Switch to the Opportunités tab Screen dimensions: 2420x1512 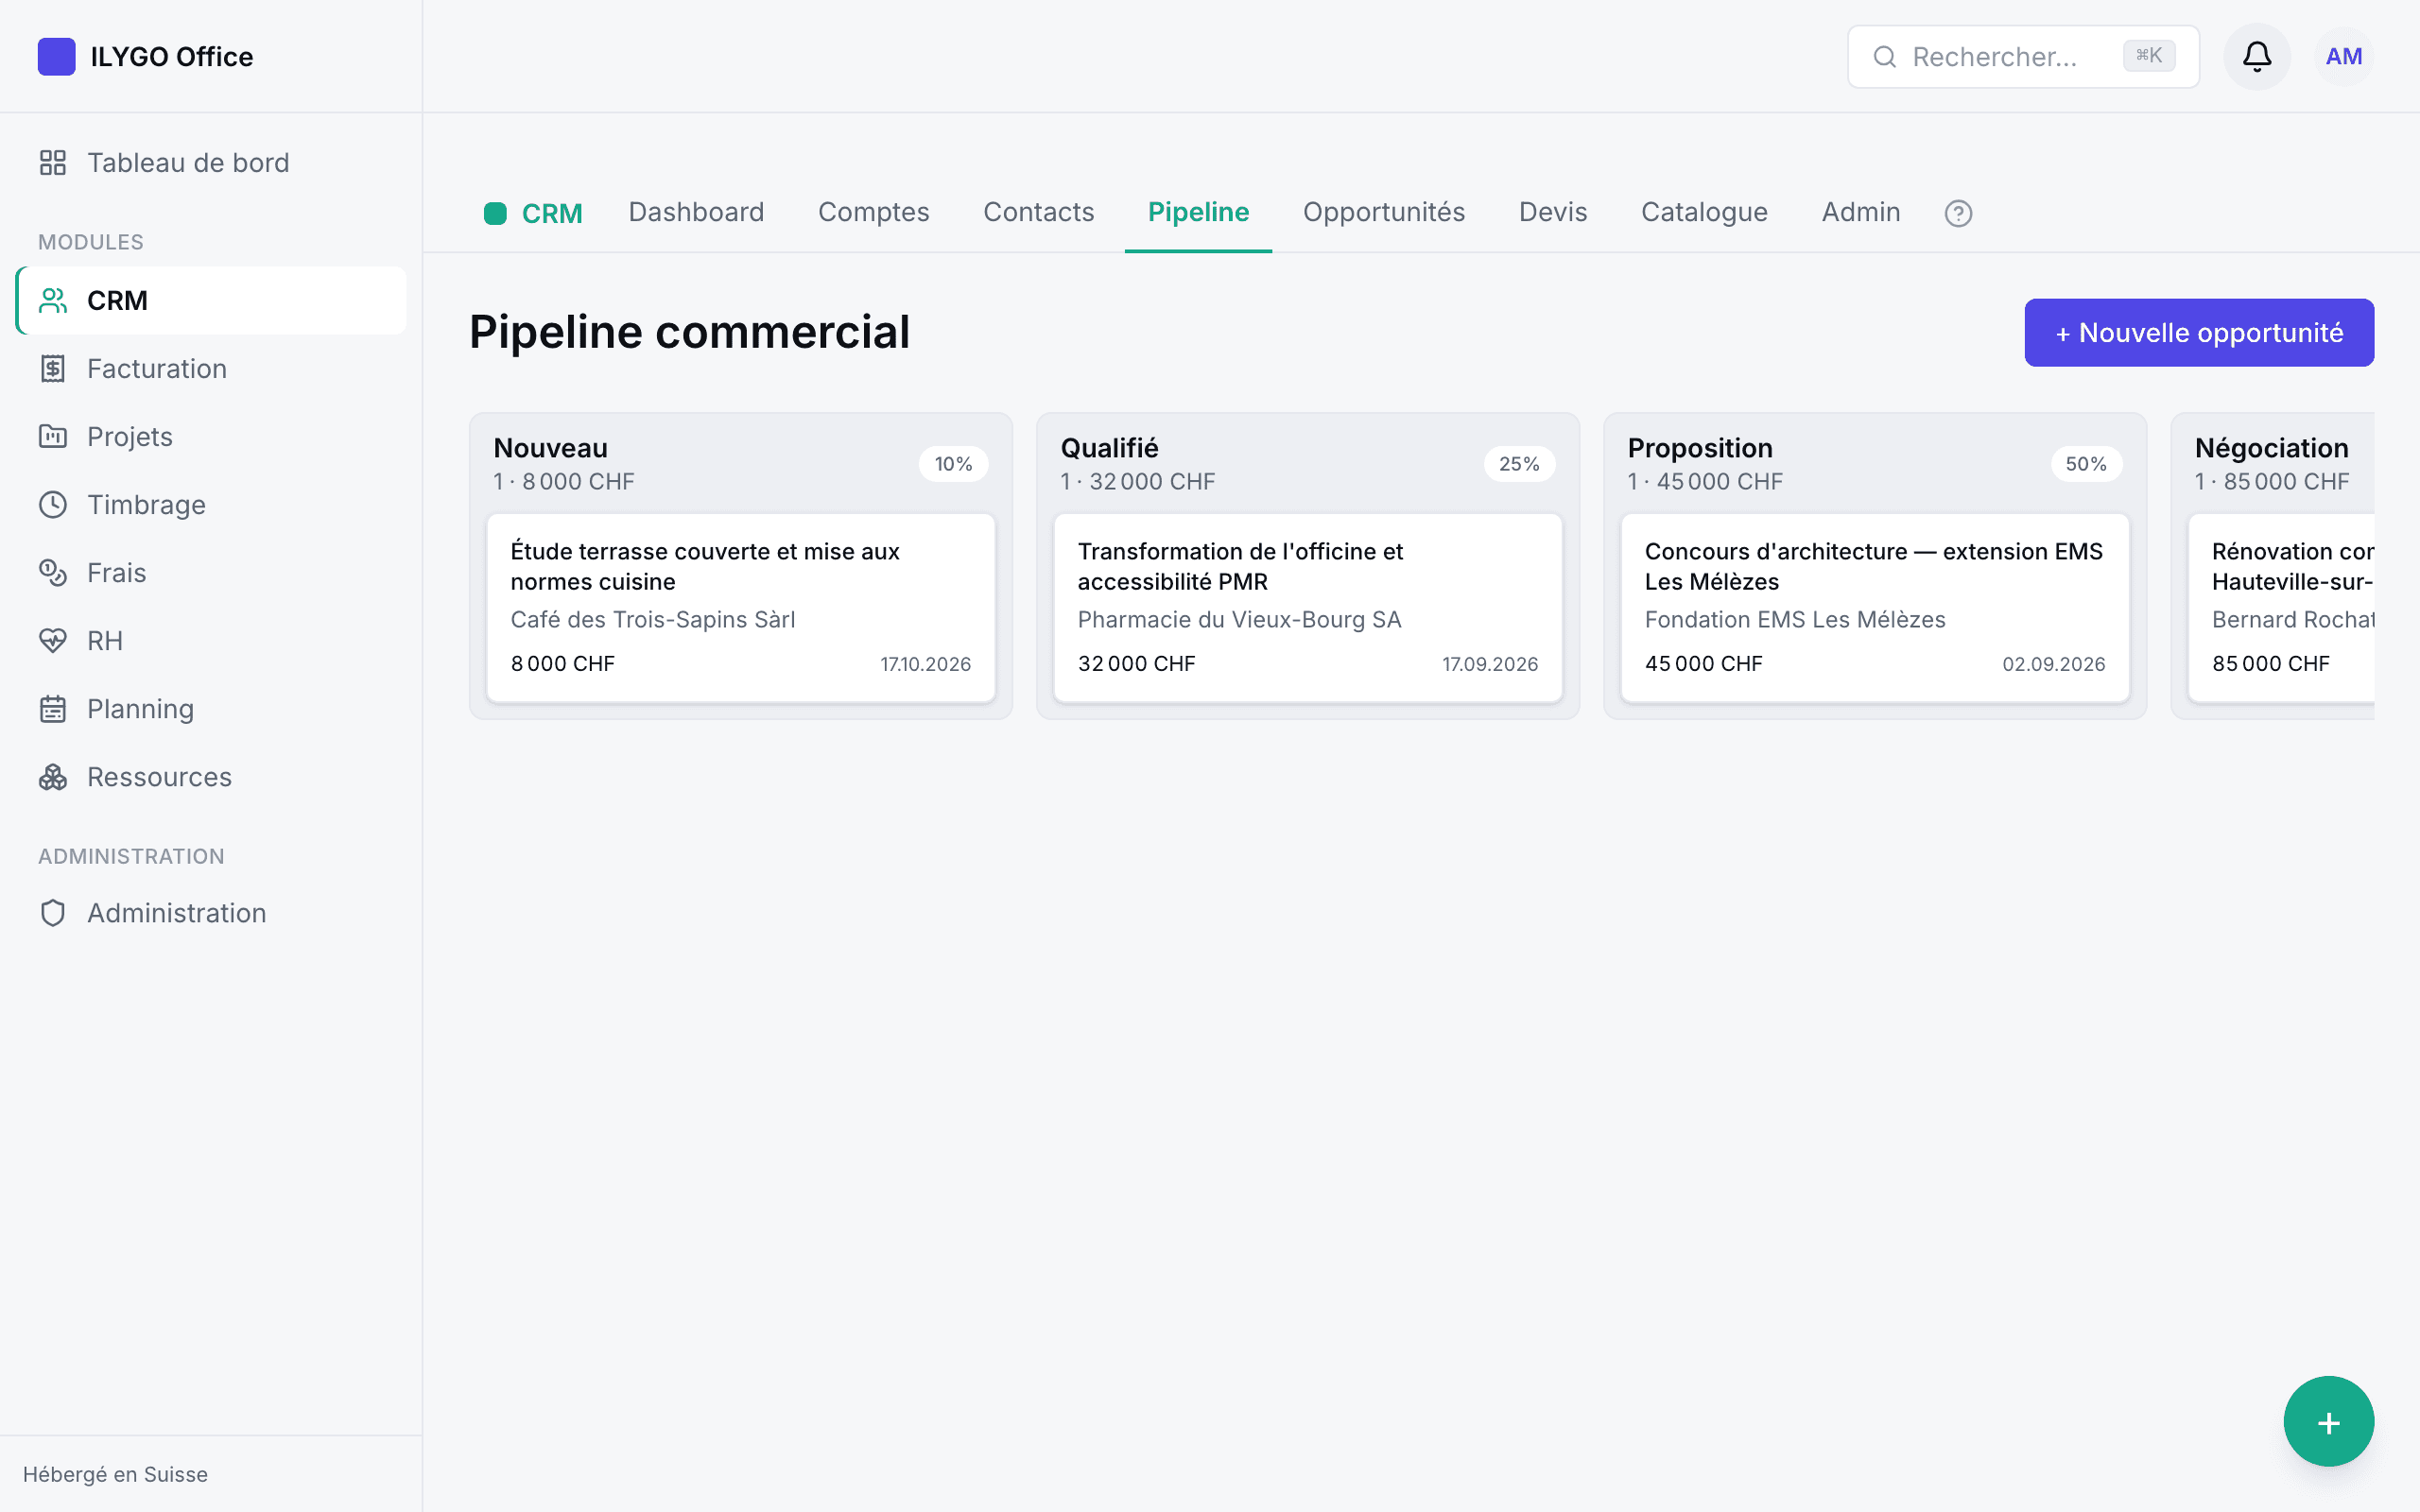tap(1383, 212)
